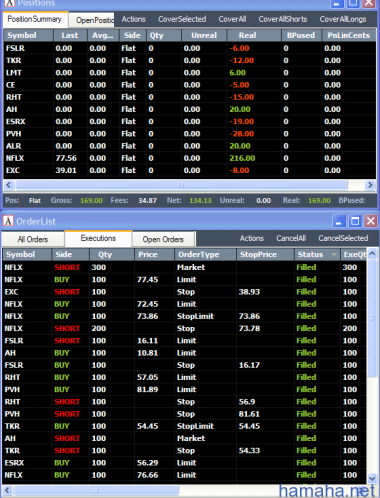This screenshot has height=498, width=380.
Task: Click right arrow of positions horizontal scrollbar
Action: [369, 185]
